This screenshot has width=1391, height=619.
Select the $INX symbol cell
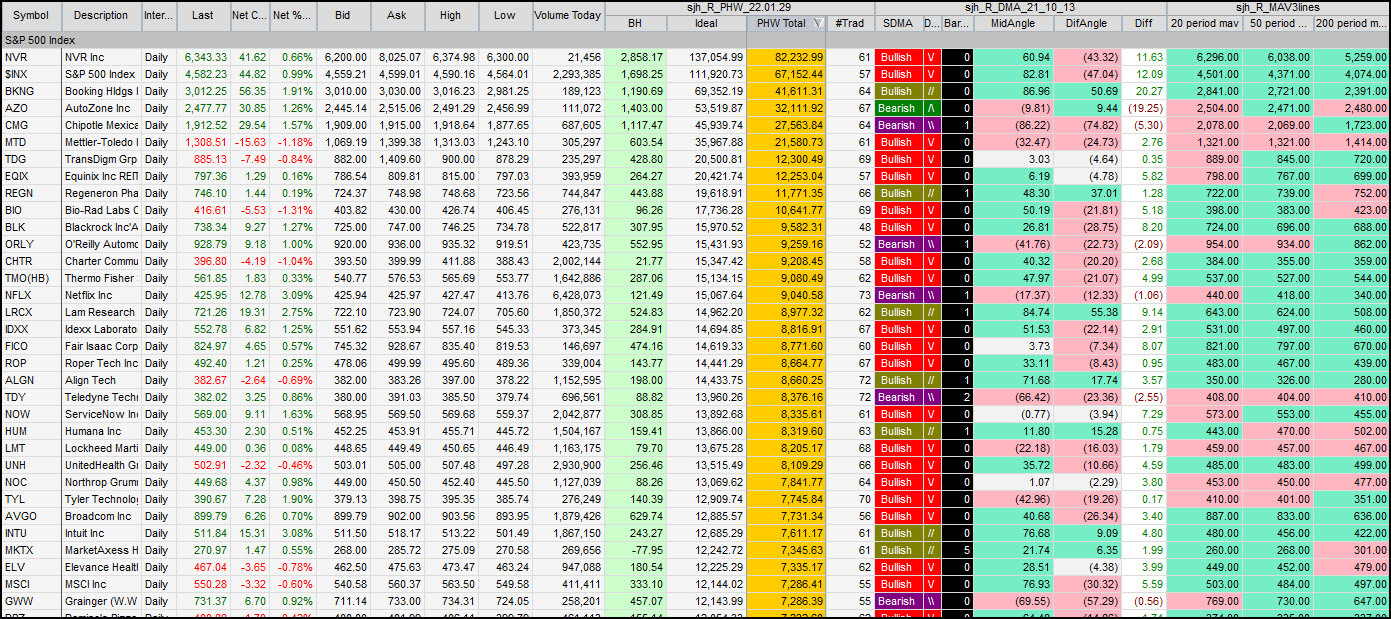pyautogui.click(x=31, y=74)
